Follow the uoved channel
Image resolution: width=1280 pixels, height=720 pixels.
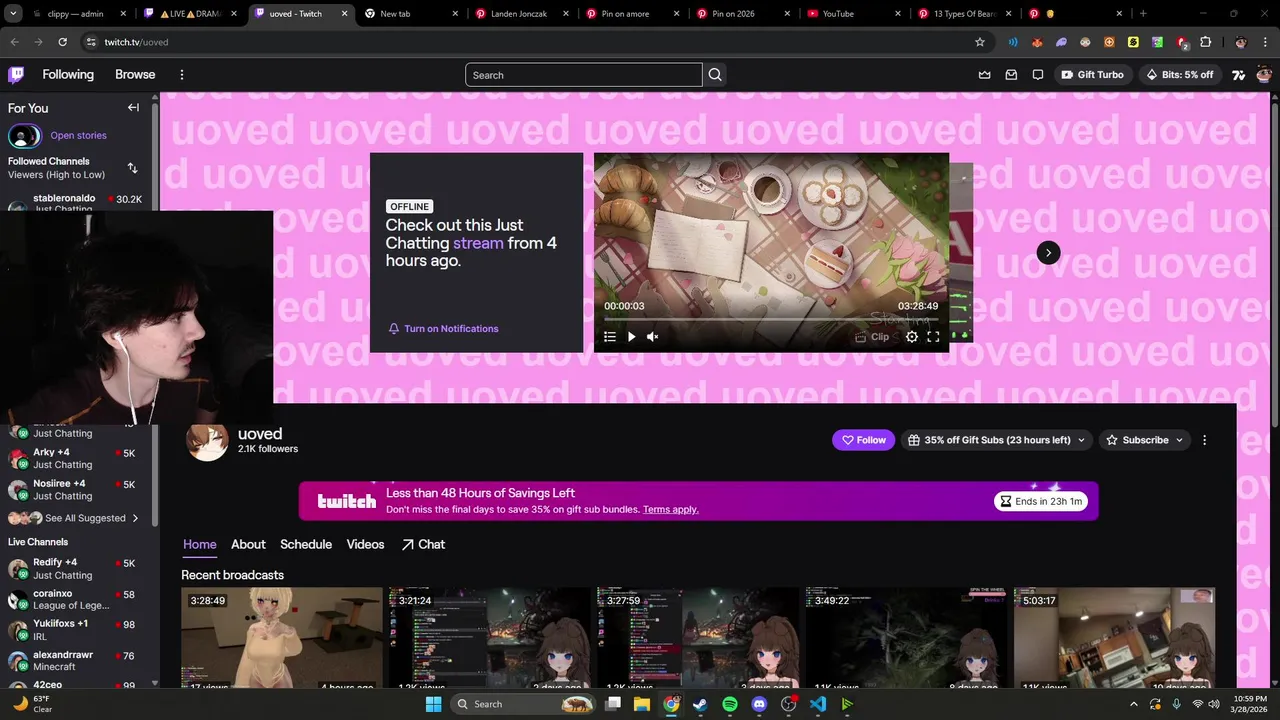[x=863, y=440]
